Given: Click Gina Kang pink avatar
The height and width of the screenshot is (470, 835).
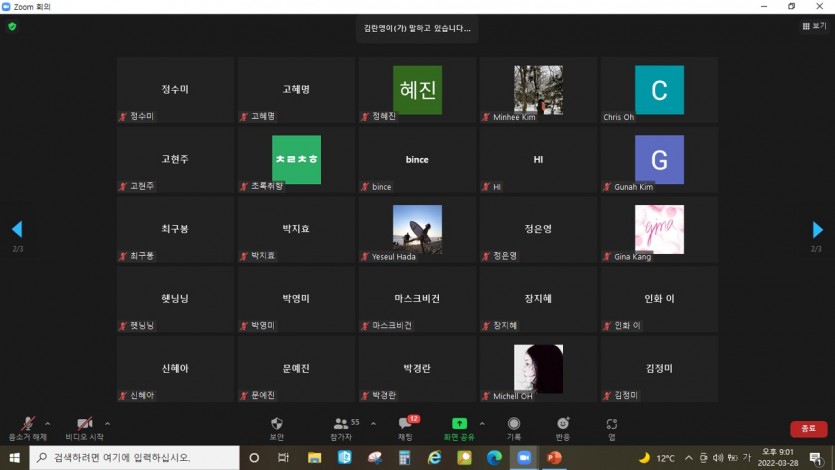Looking at the screenshot, I should pyautogui.click(x=659, y=229).
